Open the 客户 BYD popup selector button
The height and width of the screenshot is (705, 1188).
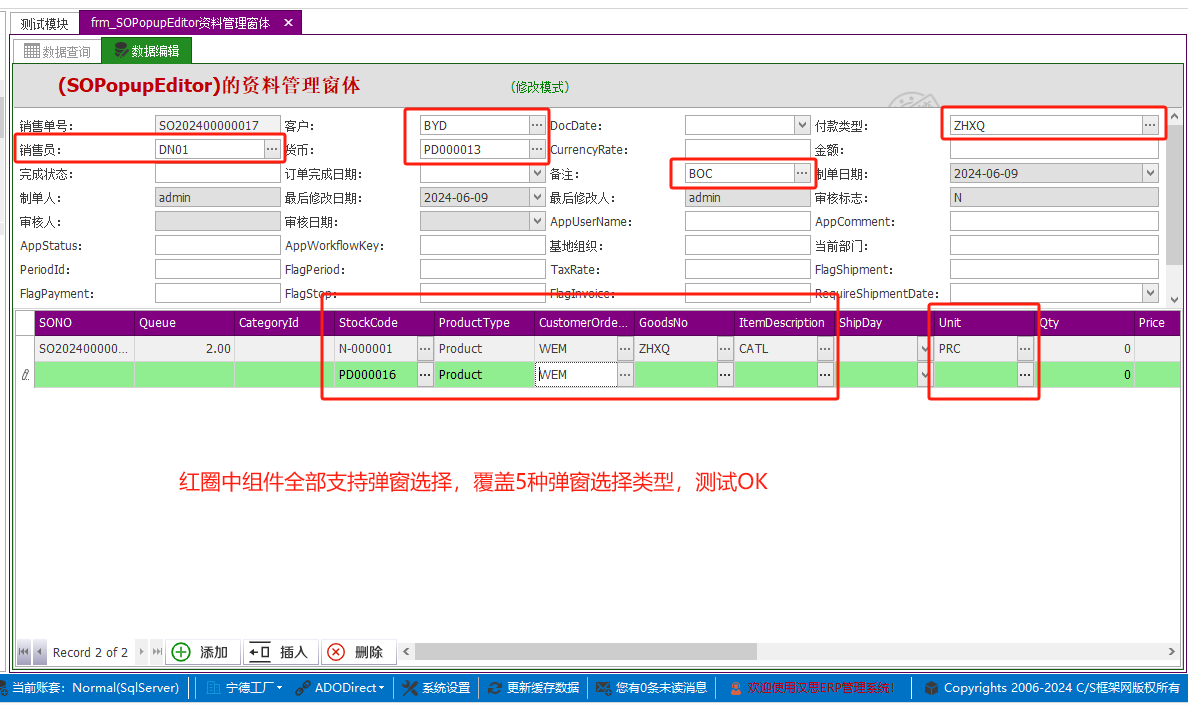pos(536,125)
